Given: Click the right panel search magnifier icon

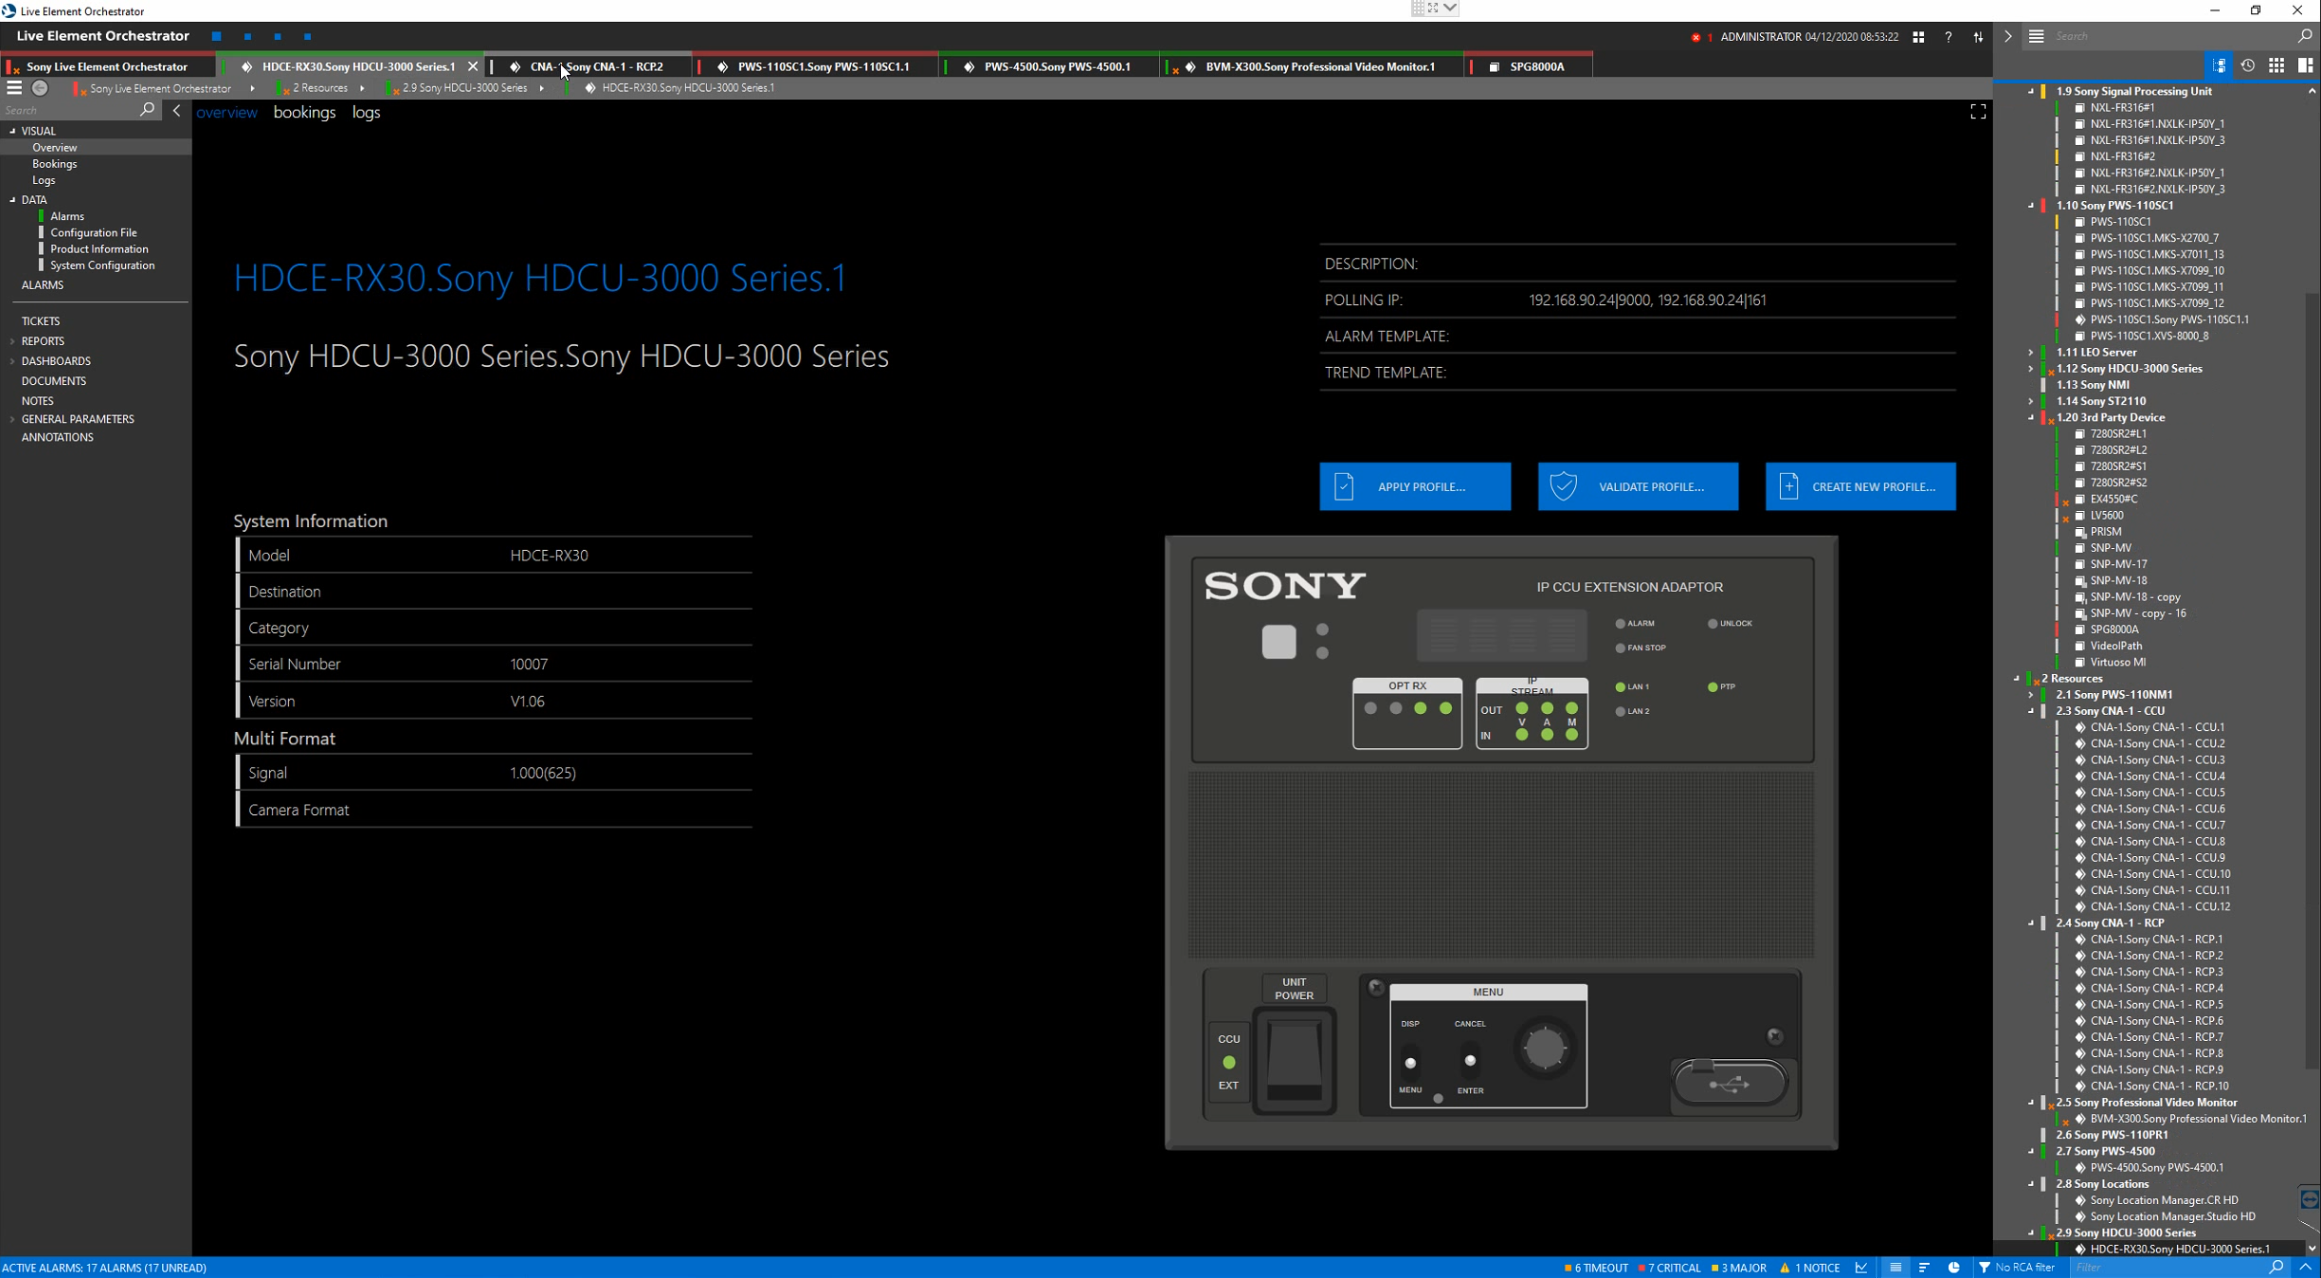Looking at the screenshot, I should click(x=2305, y=36).
